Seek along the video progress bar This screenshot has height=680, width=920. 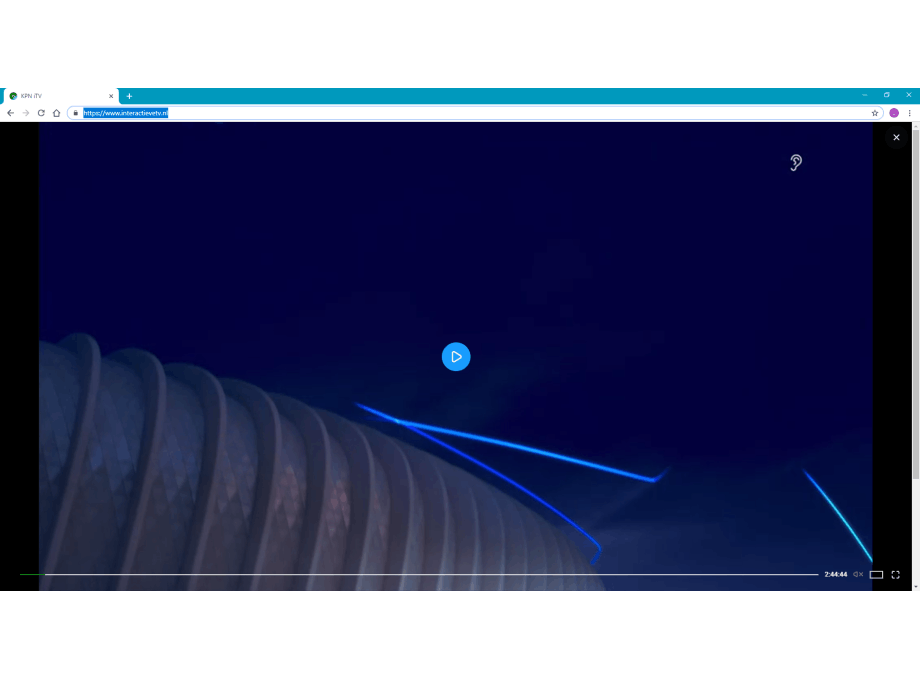tap(419, 574)
